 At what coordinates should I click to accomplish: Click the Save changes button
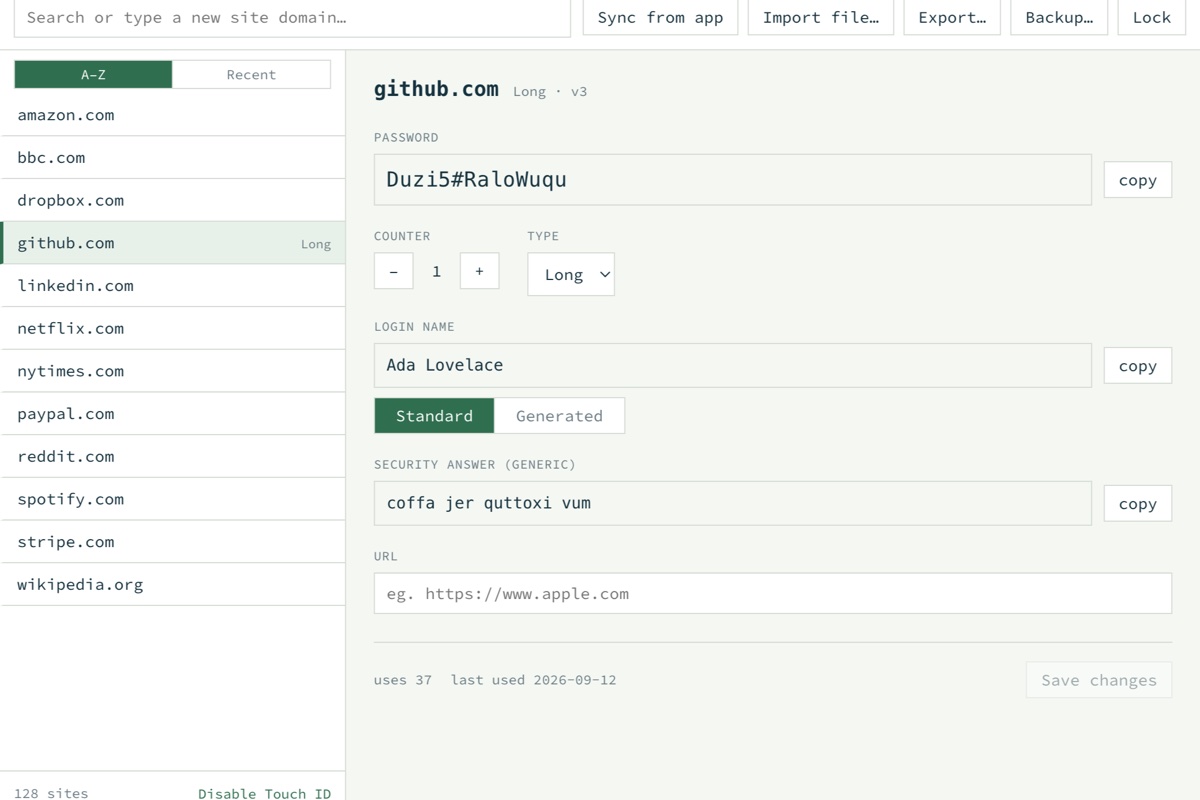pos(1099,680)
